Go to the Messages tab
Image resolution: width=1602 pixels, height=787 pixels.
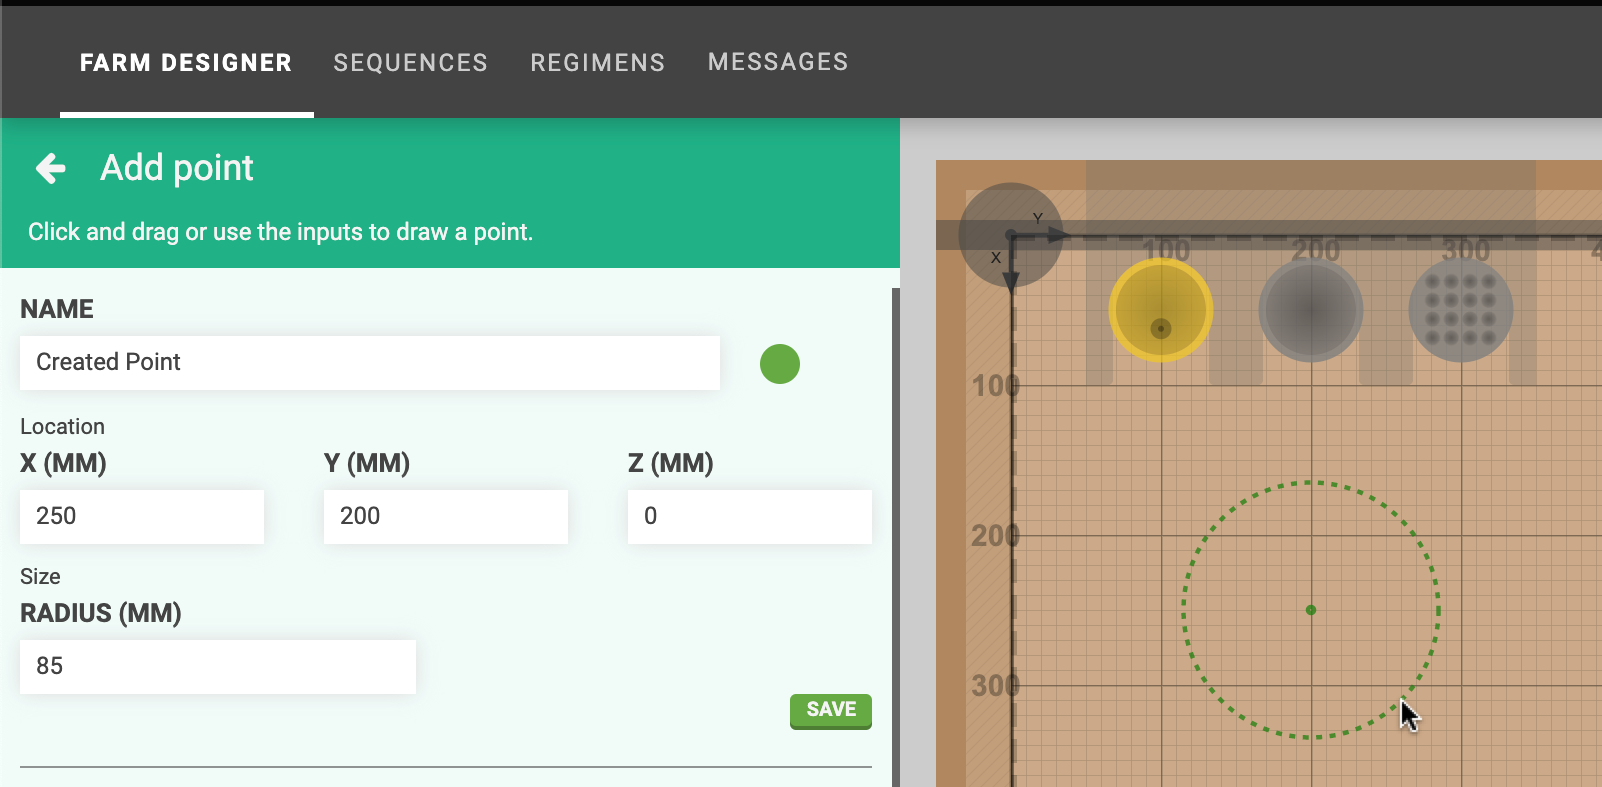(x=777, y=62)
